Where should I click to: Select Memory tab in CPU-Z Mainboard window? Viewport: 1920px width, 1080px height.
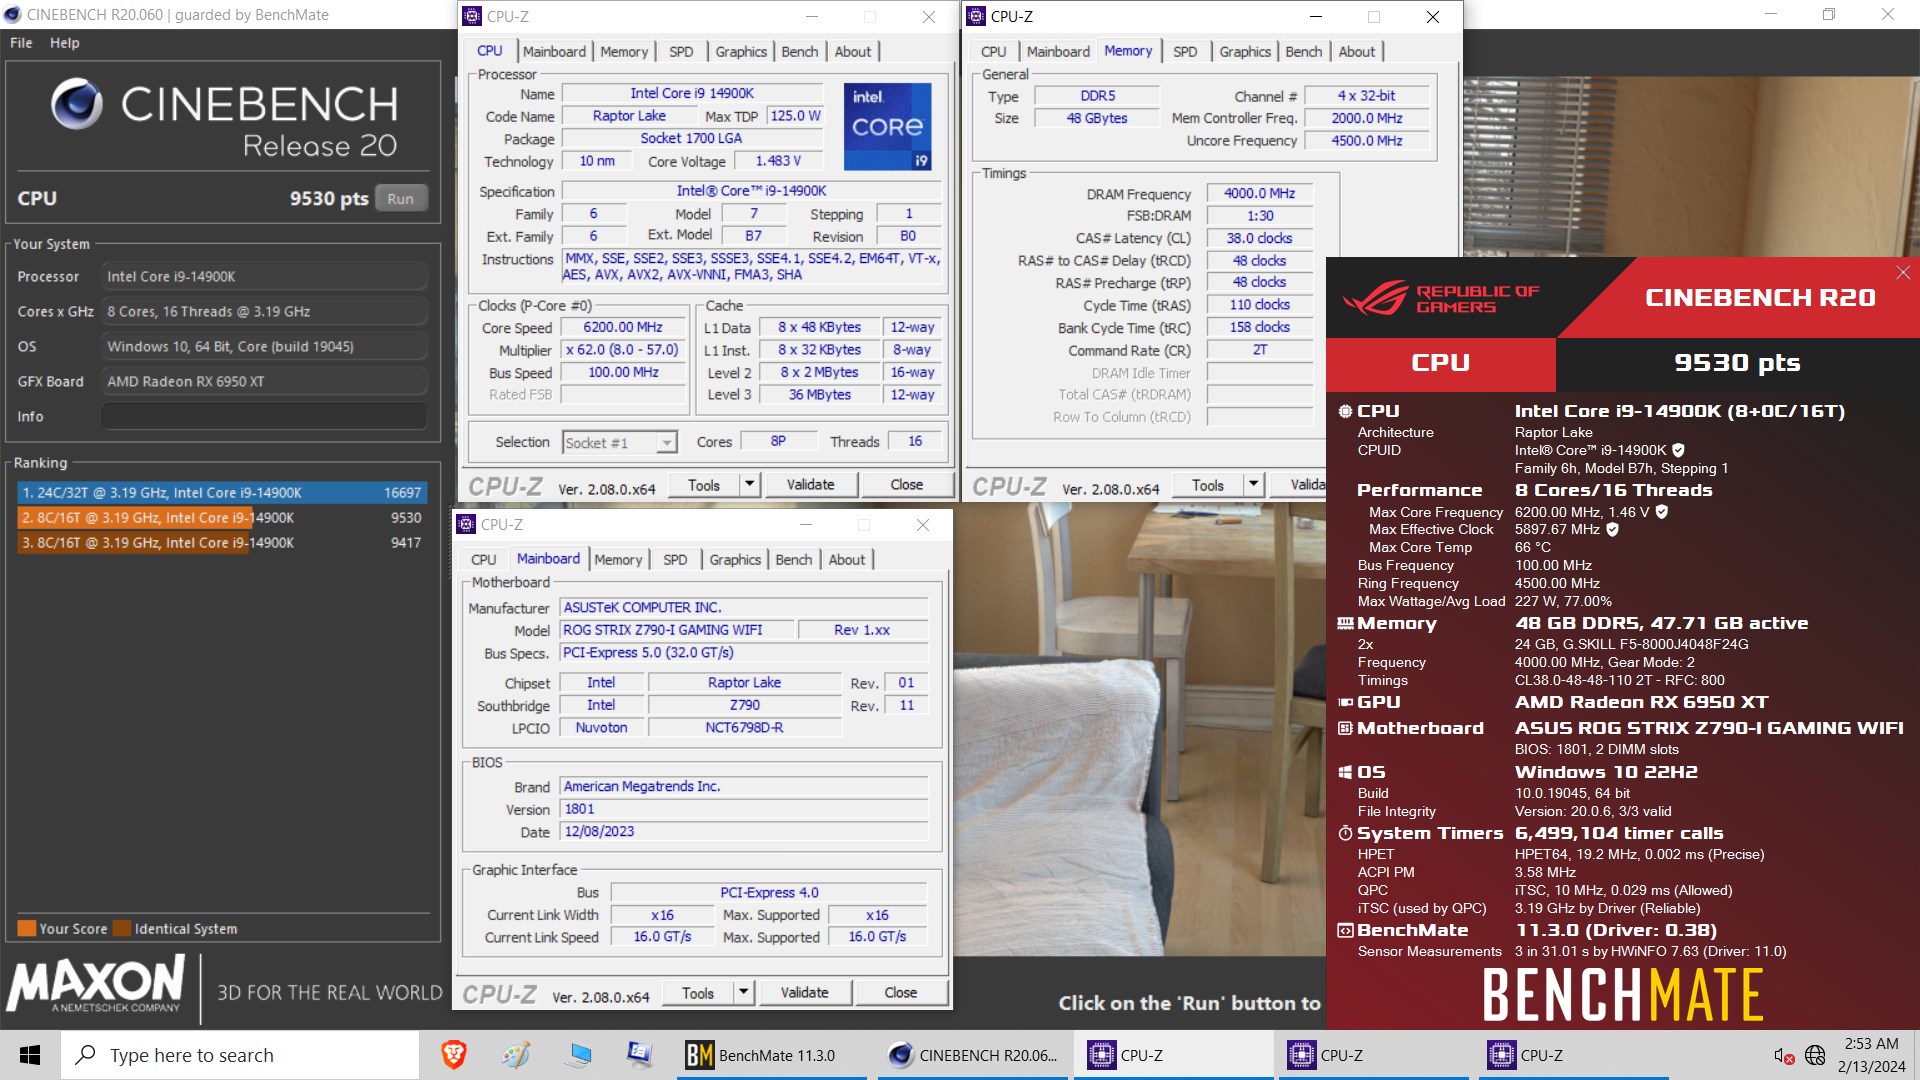coord(618,560)
